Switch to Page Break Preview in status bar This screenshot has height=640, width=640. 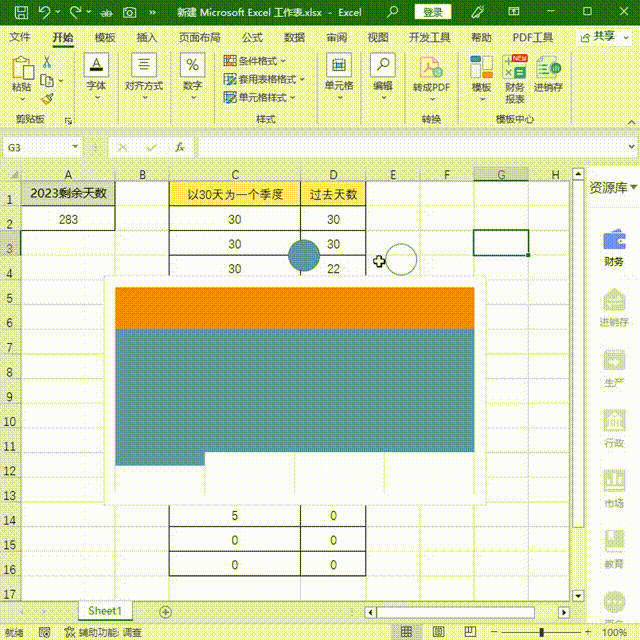point(470,632)
